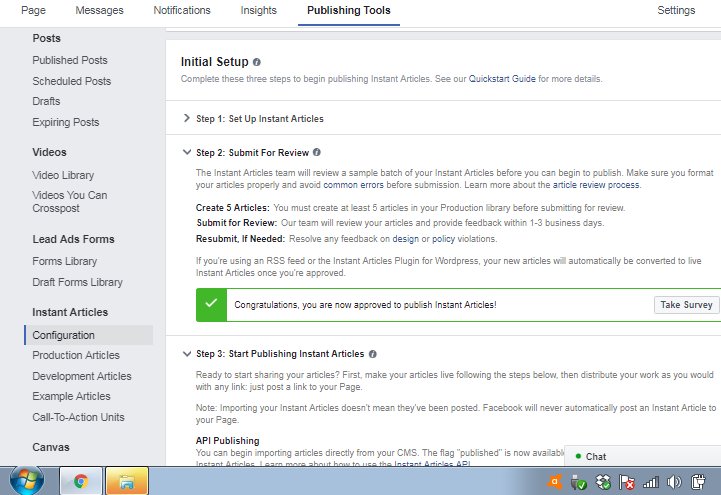
Task: Click the volume speaker tray icon
Action: tap(675, 482)
